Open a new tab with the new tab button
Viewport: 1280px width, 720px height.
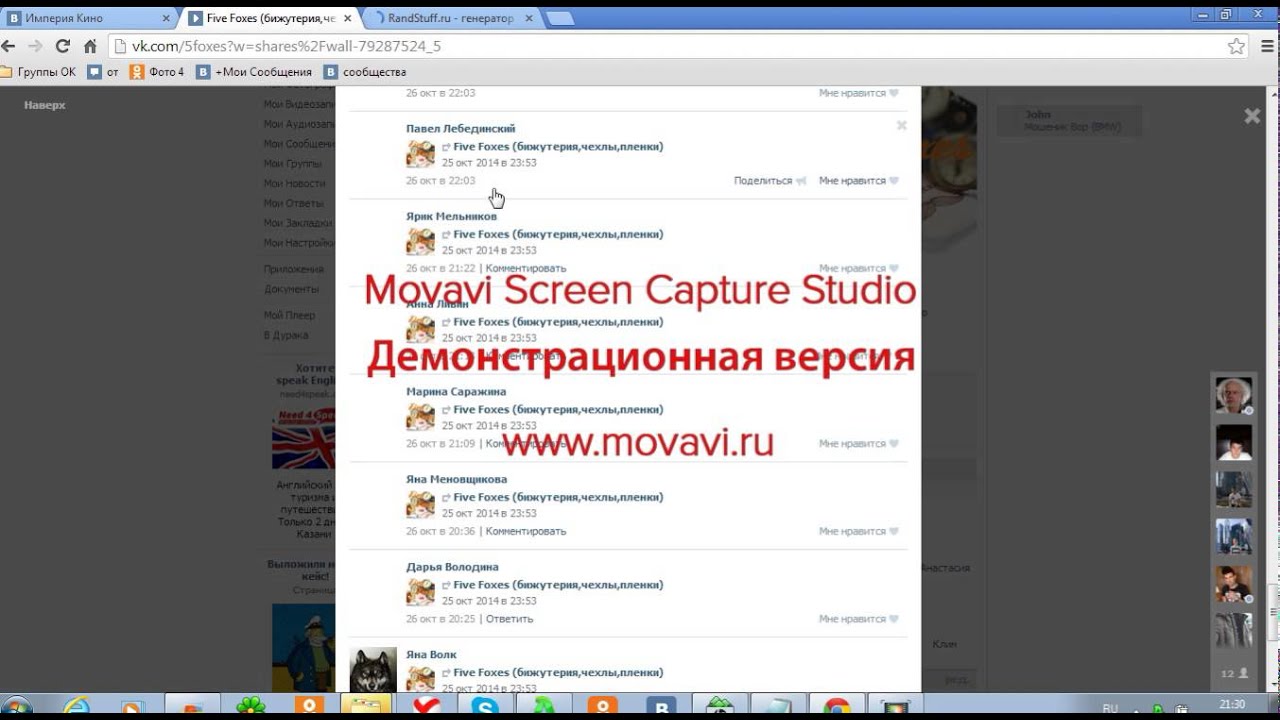click(560, 18)
